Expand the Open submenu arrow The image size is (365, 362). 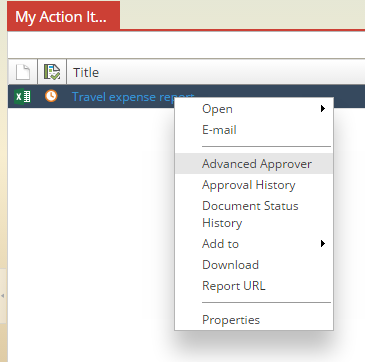coord(322,109)
